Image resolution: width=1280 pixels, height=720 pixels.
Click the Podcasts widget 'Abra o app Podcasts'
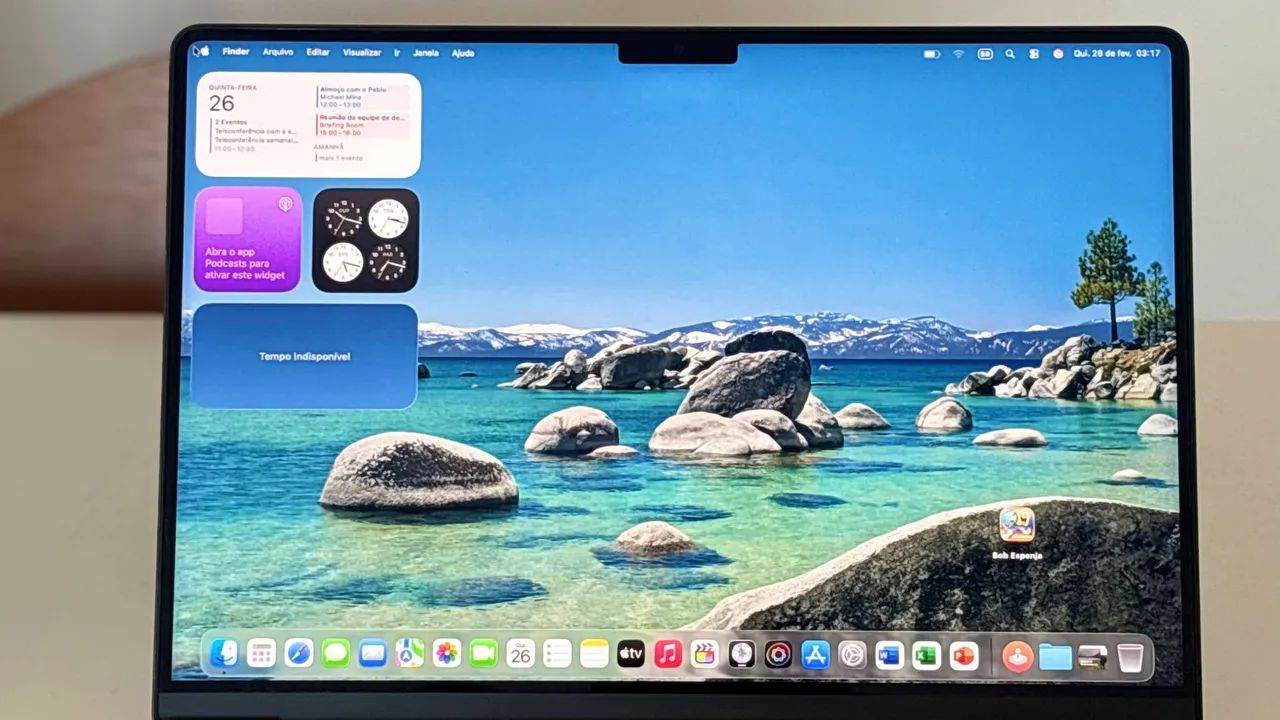[x=248, y=239]
